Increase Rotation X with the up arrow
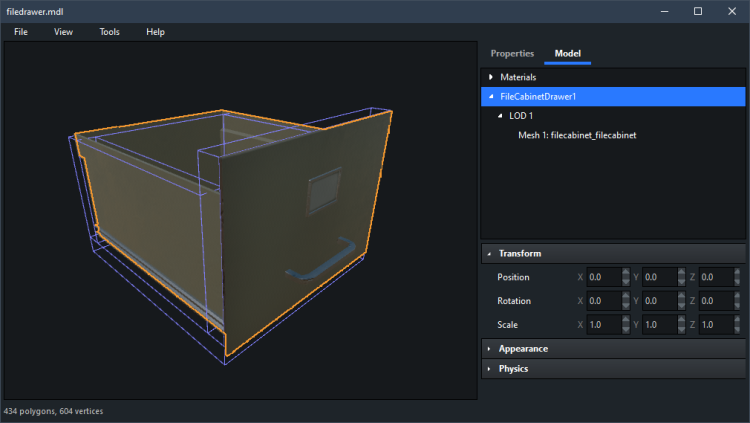750x423 pixels. coord(626,297)
